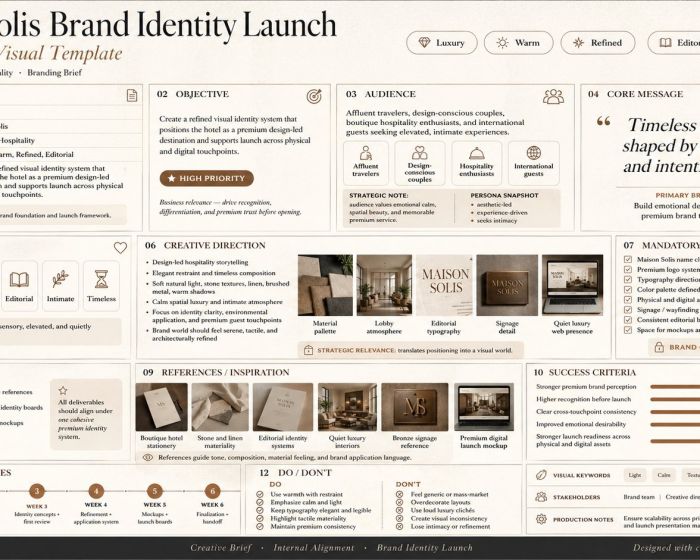This screenshot has height=560, width=700.
Task: Click the Hospitality enthusiasts bell icon
Action: 476,153
